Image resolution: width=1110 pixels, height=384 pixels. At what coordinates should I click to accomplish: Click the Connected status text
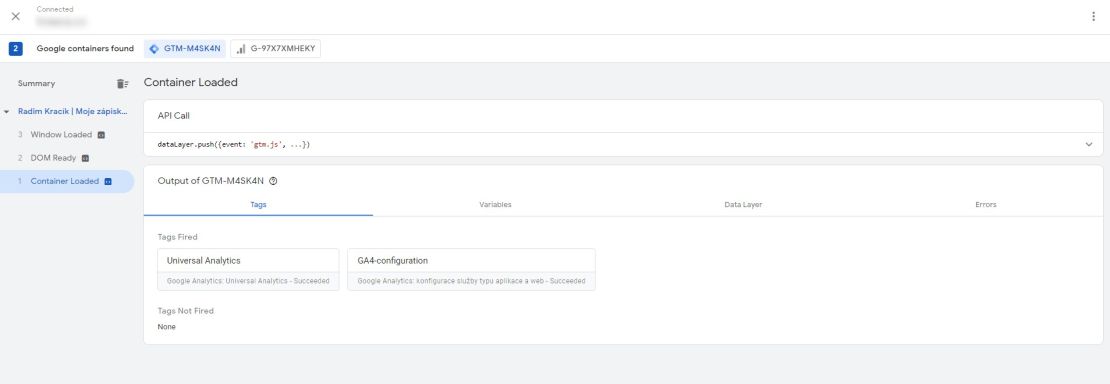pos(55,10)
